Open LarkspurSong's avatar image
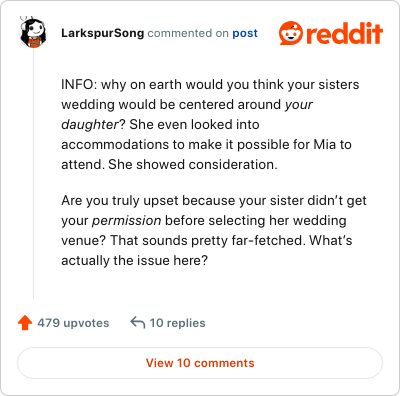The width and height of the screenshot is (400, 396). [32, 32]
